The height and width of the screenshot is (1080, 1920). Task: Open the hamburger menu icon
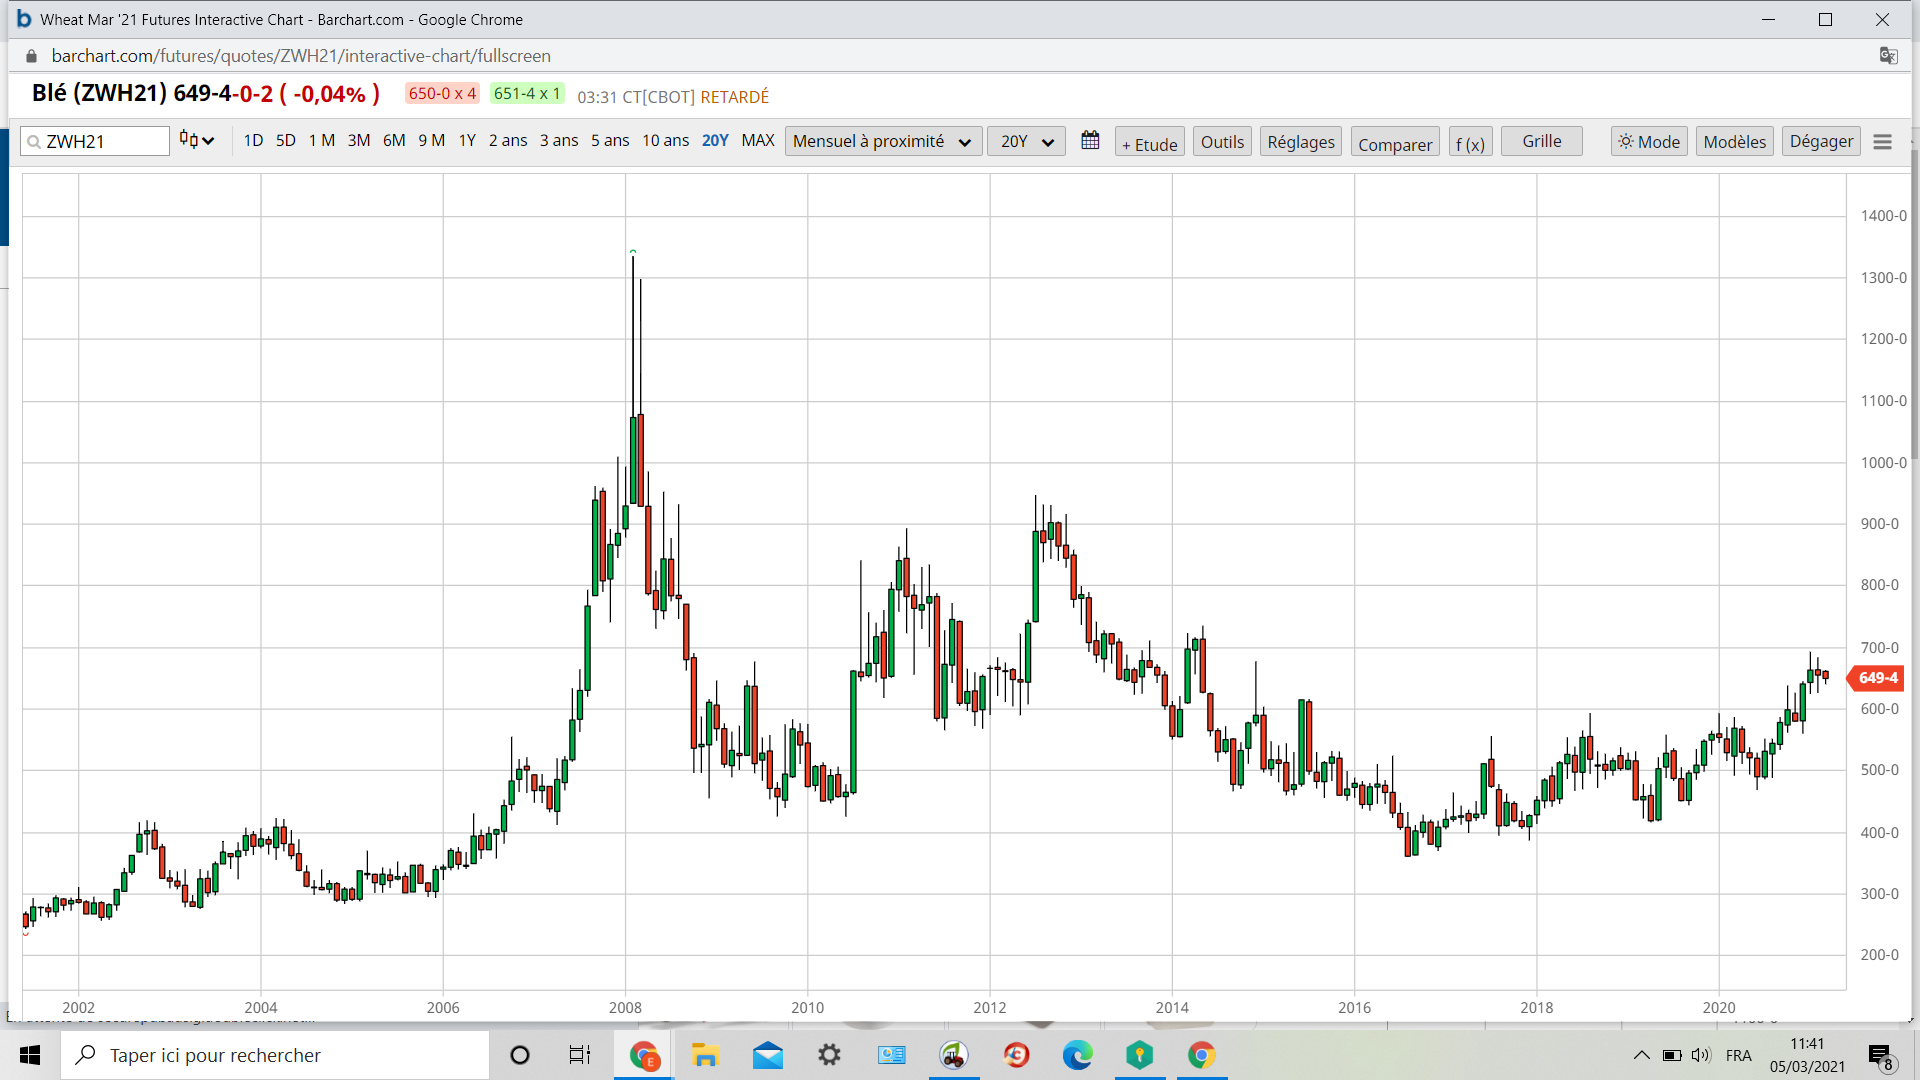pos(1882,142)
